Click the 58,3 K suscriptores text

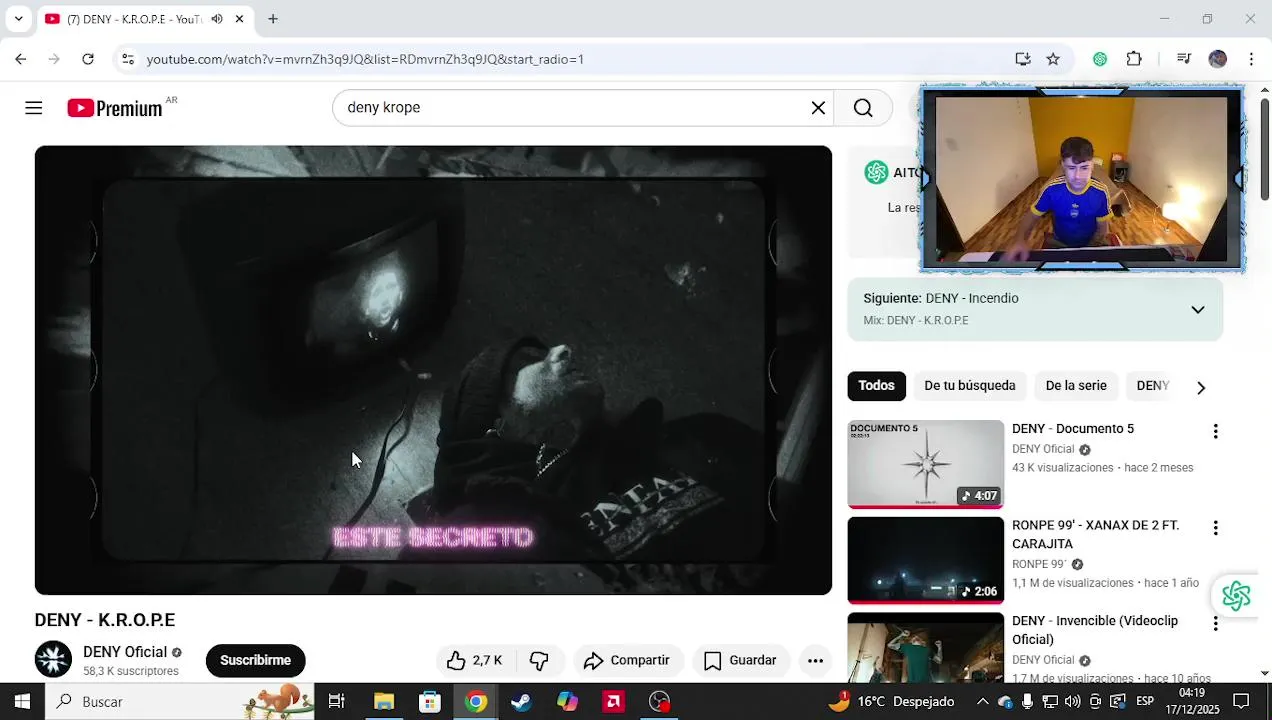[x=131, y=671]
